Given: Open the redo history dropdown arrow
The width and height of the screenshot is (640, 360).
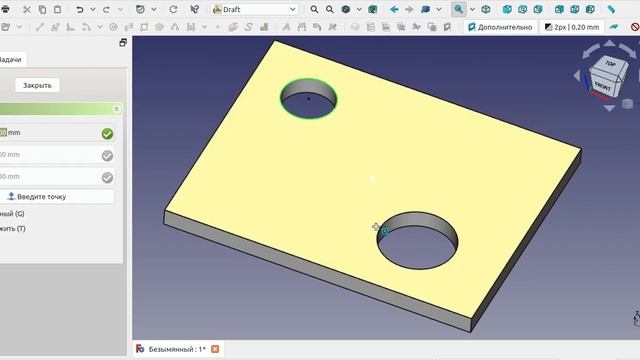Looking at the screenshot, I should 120,9.
